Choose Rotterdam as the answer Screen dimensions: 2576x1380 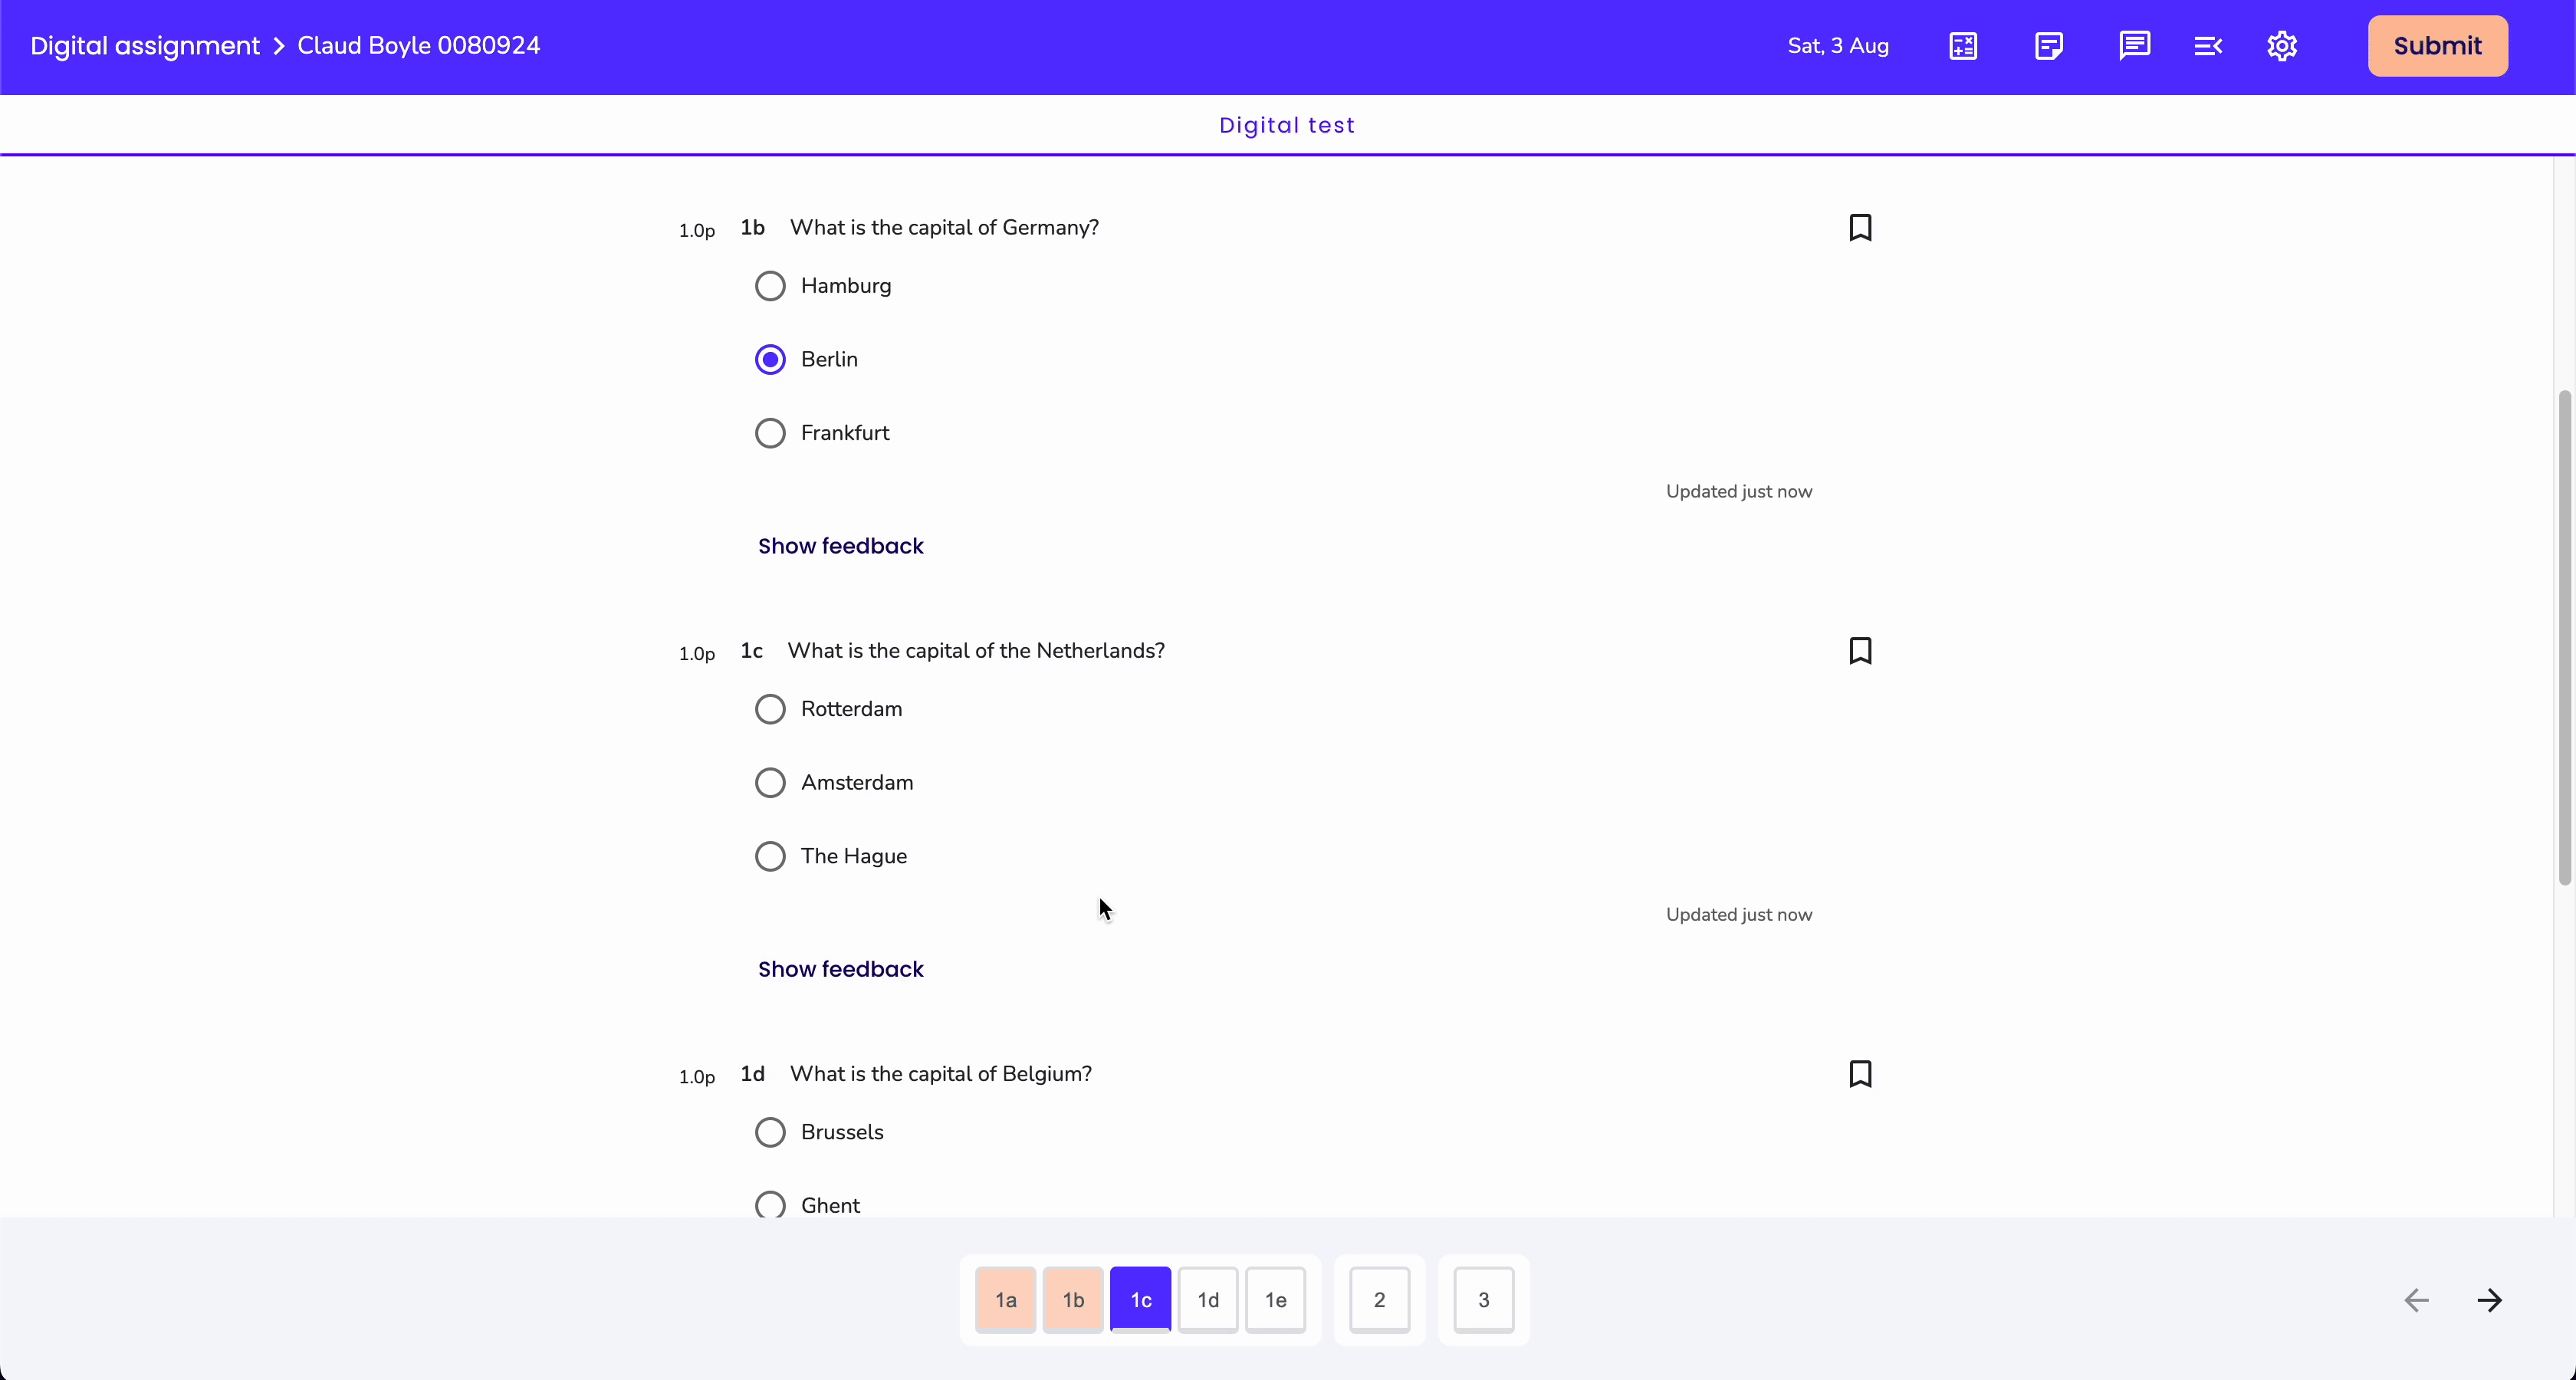click(770, 709)
